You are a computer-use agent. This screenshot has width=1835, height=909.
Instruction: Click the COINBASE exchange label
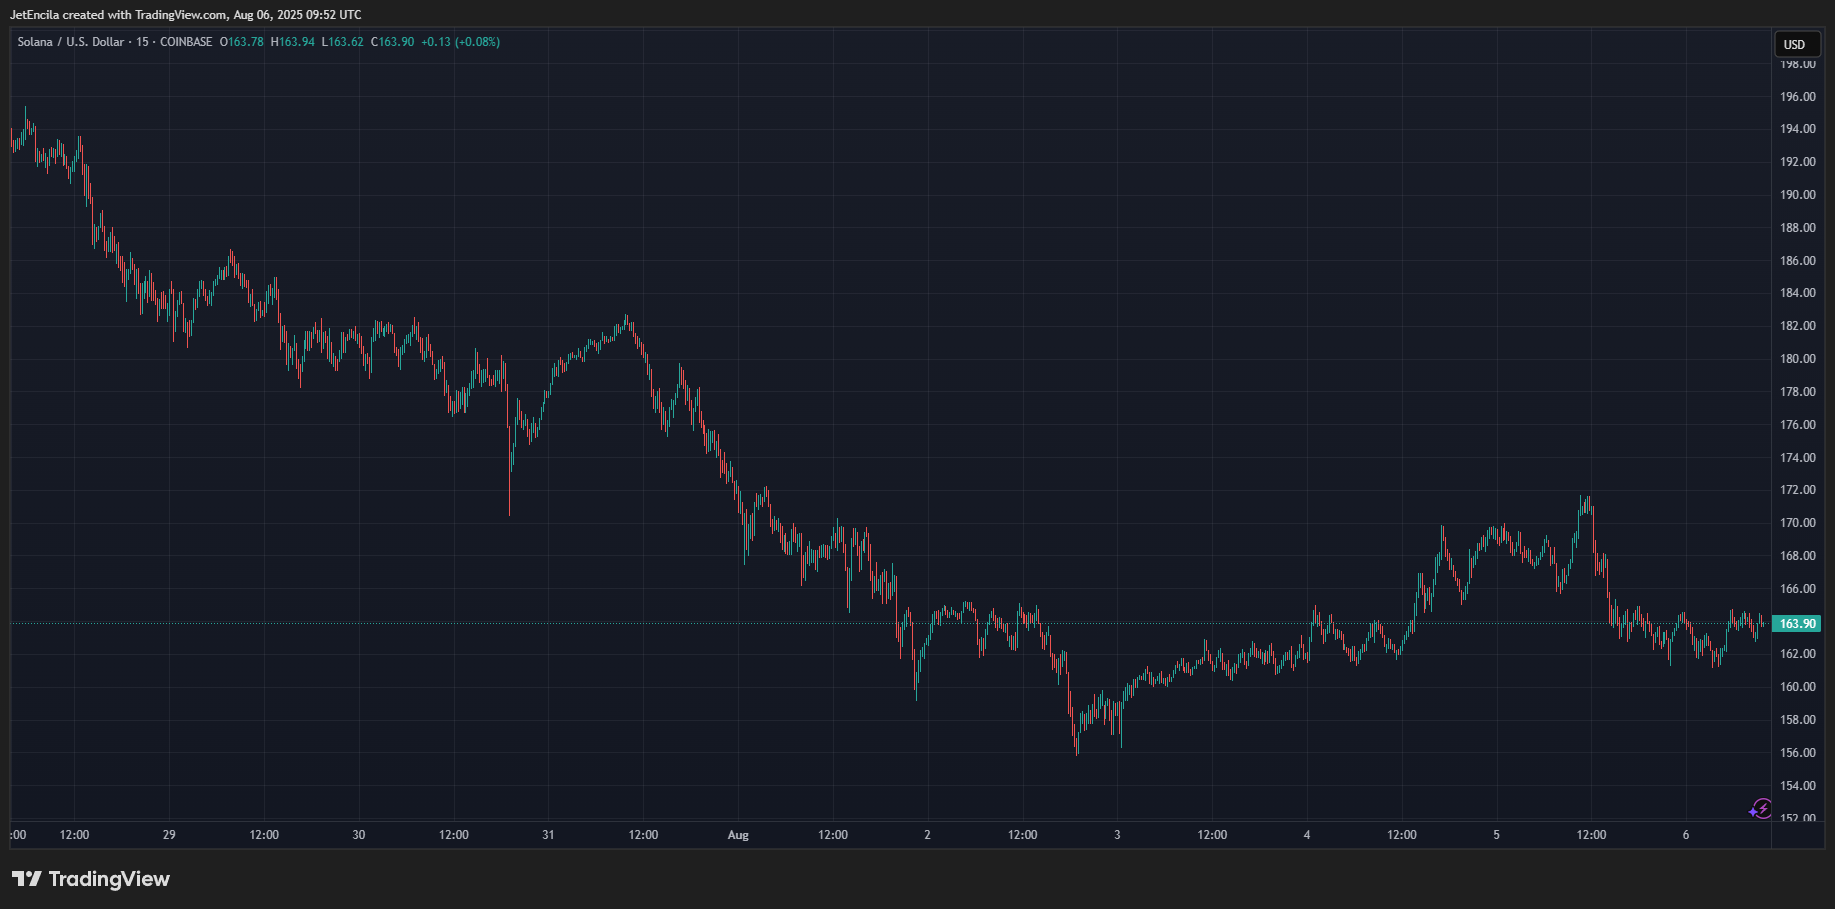click(186, 42)
